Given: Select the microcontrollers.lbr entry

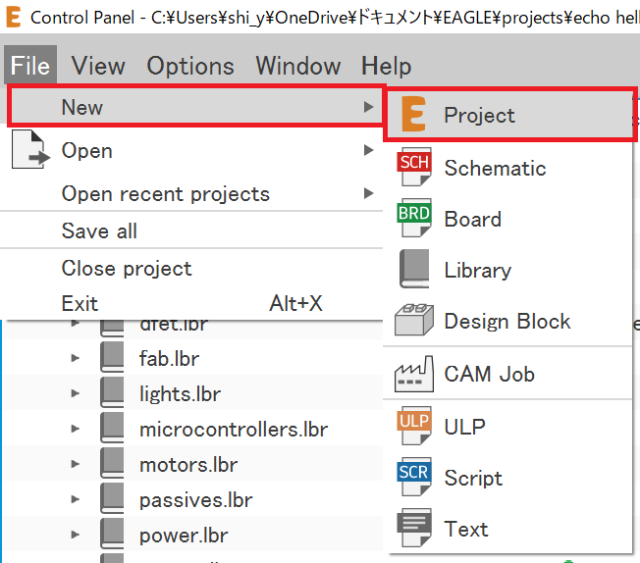Looking at the screenshot, I should tap(233, 429).
